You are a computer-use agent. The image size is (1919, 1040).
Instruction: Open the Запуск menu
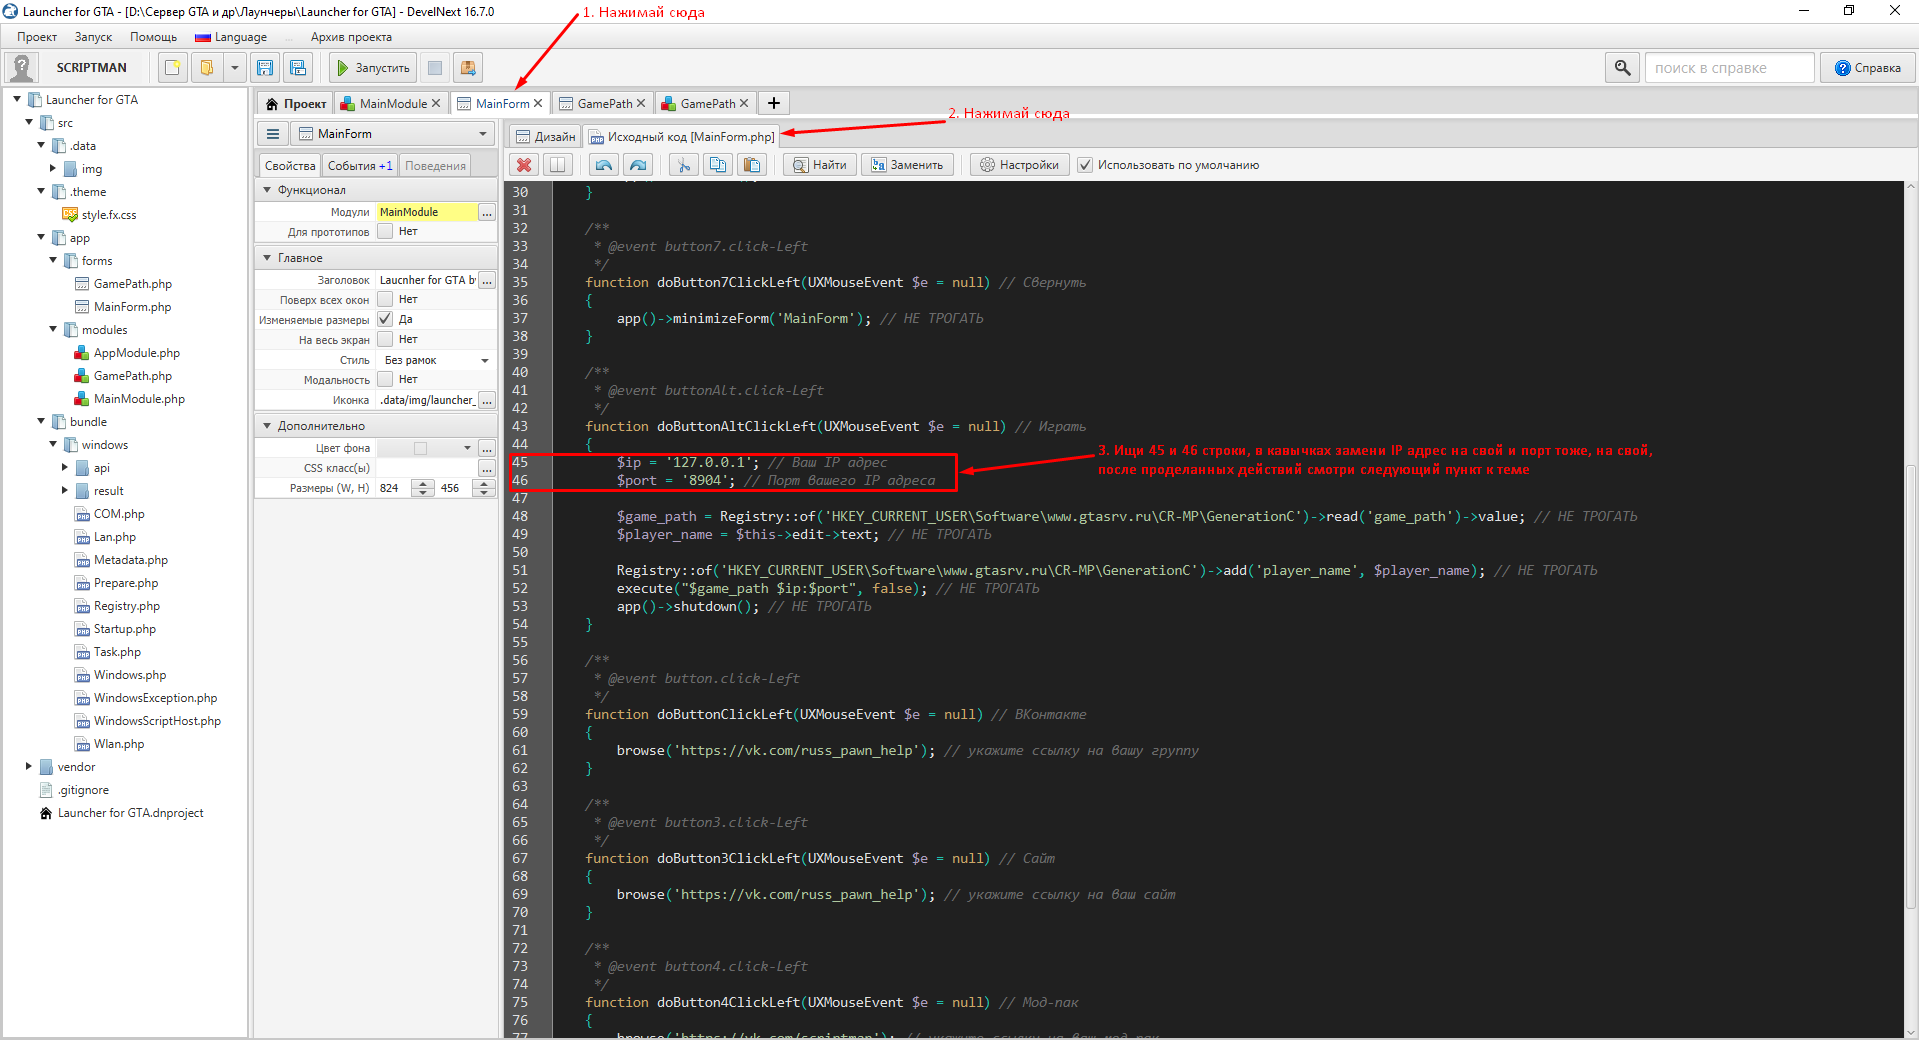93,37
